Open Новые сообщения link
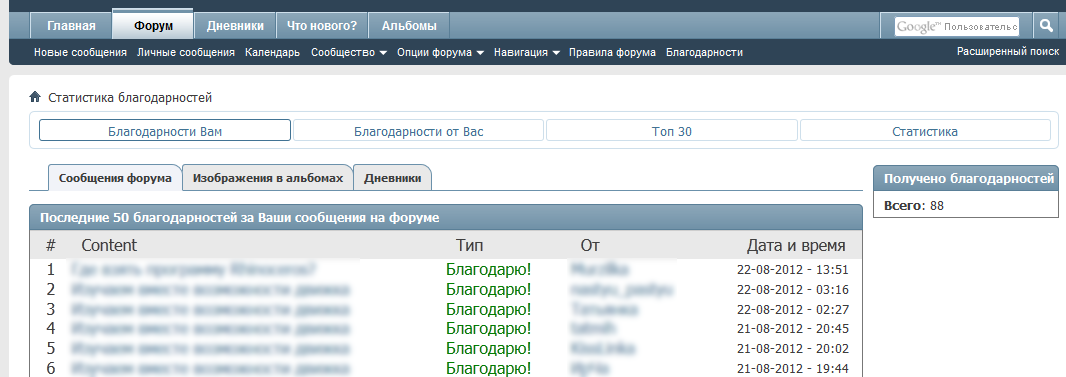This screenshot has height=377, width=1066. click(80, 52)
